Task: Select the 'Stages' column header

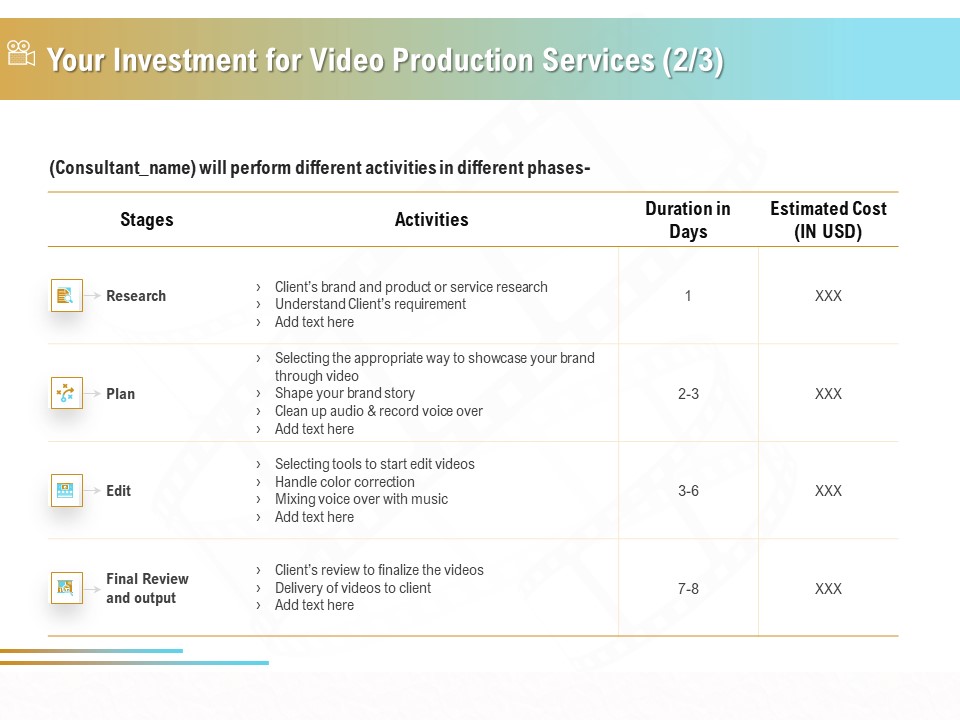Action: [147, 220]
